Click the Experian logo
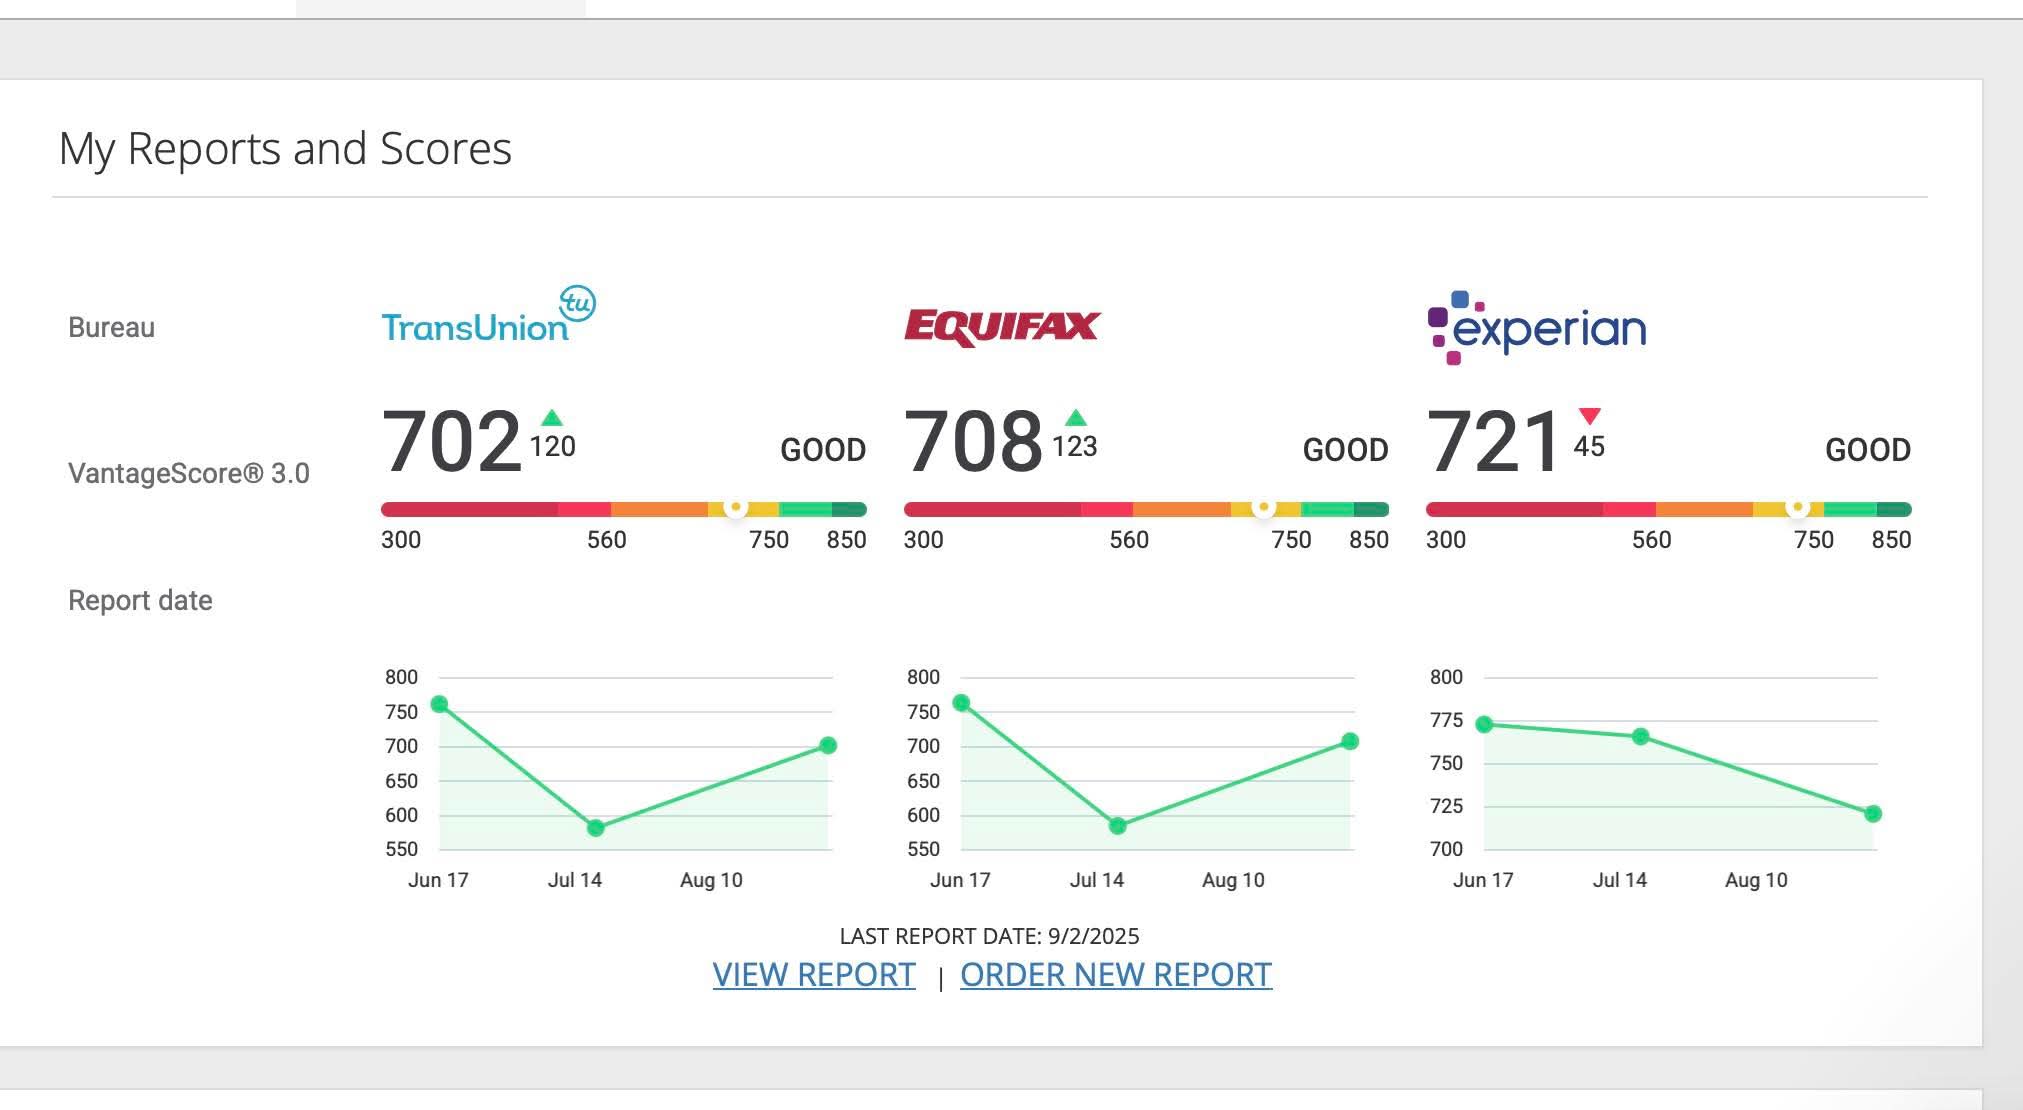This screenshot has width=2023, height=1110. (1537, 327)
